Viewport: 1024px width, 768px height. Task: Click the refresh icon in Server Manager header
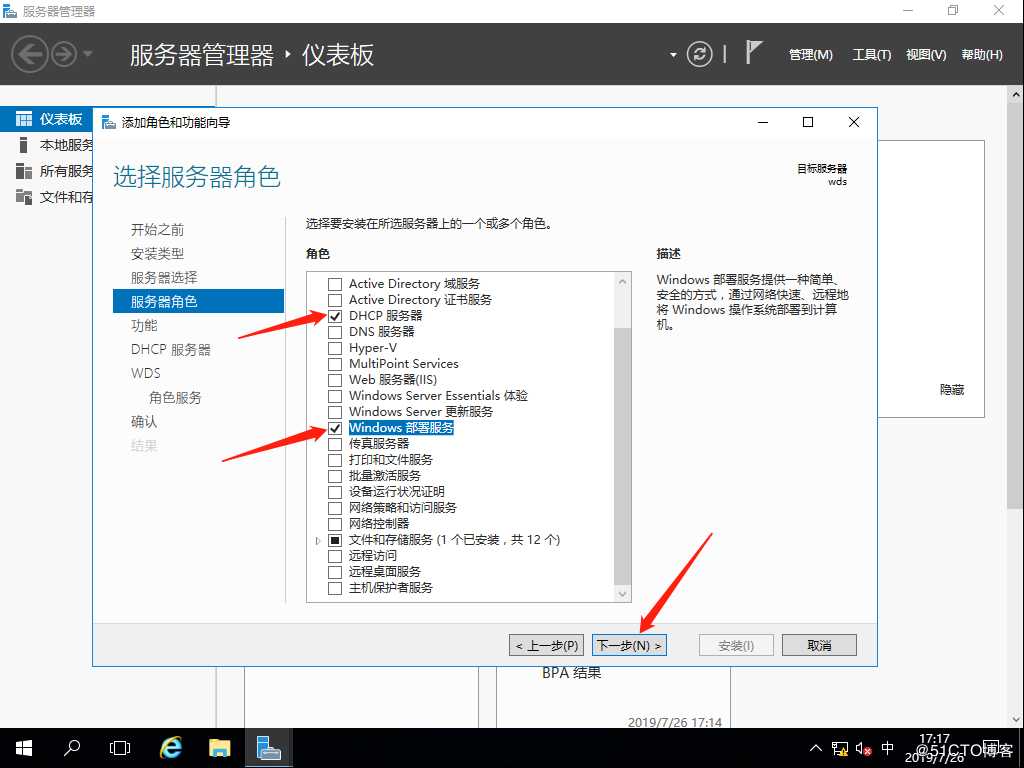click(699, 54)
